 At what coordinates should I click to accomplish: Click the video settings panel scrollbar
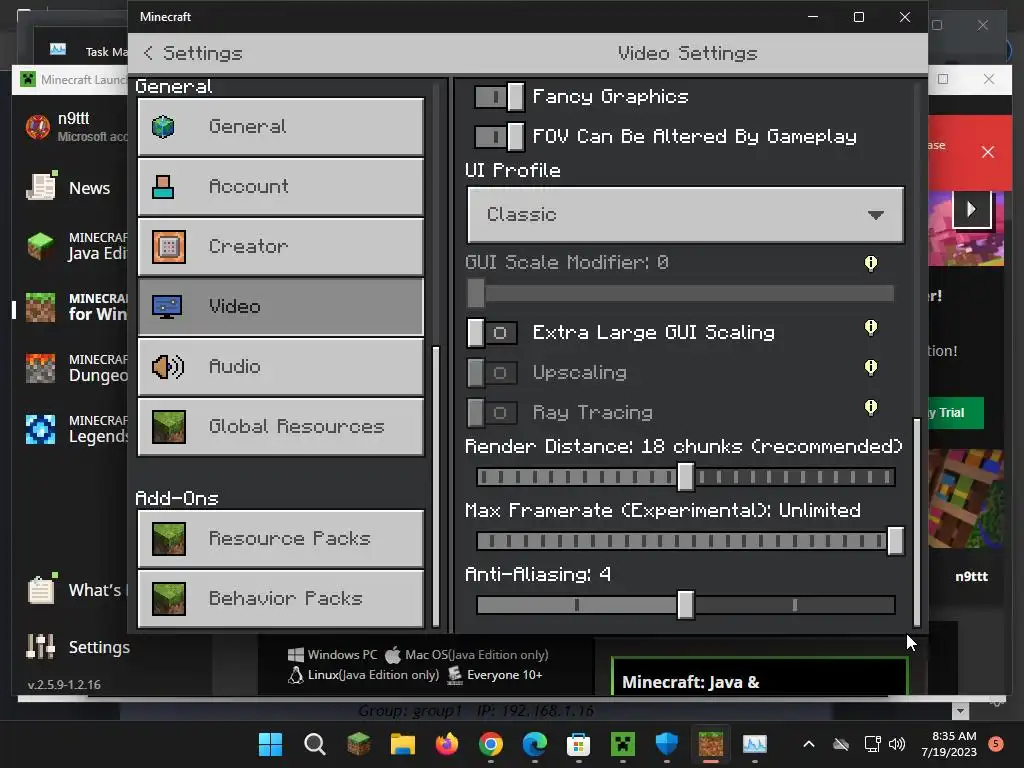917,522
